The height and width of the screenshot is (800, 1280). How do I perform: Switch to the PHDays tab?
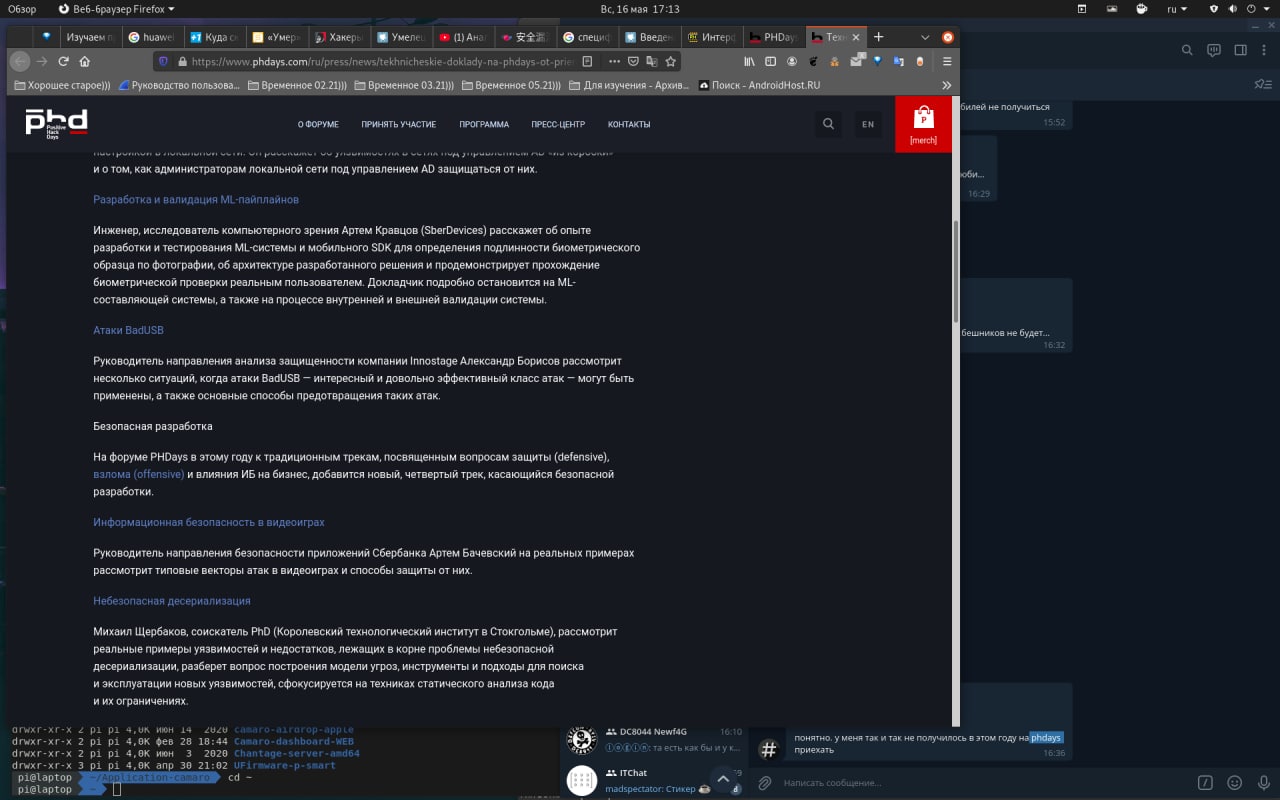coord(774,37)
